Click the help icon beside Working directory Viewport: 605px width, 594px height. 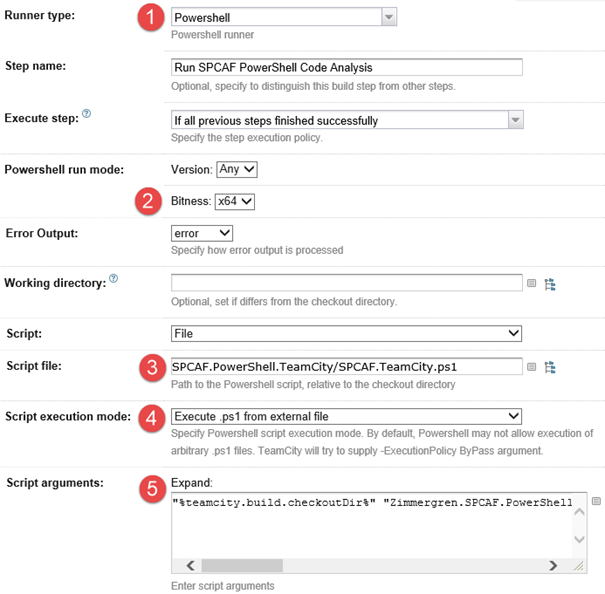113,279
